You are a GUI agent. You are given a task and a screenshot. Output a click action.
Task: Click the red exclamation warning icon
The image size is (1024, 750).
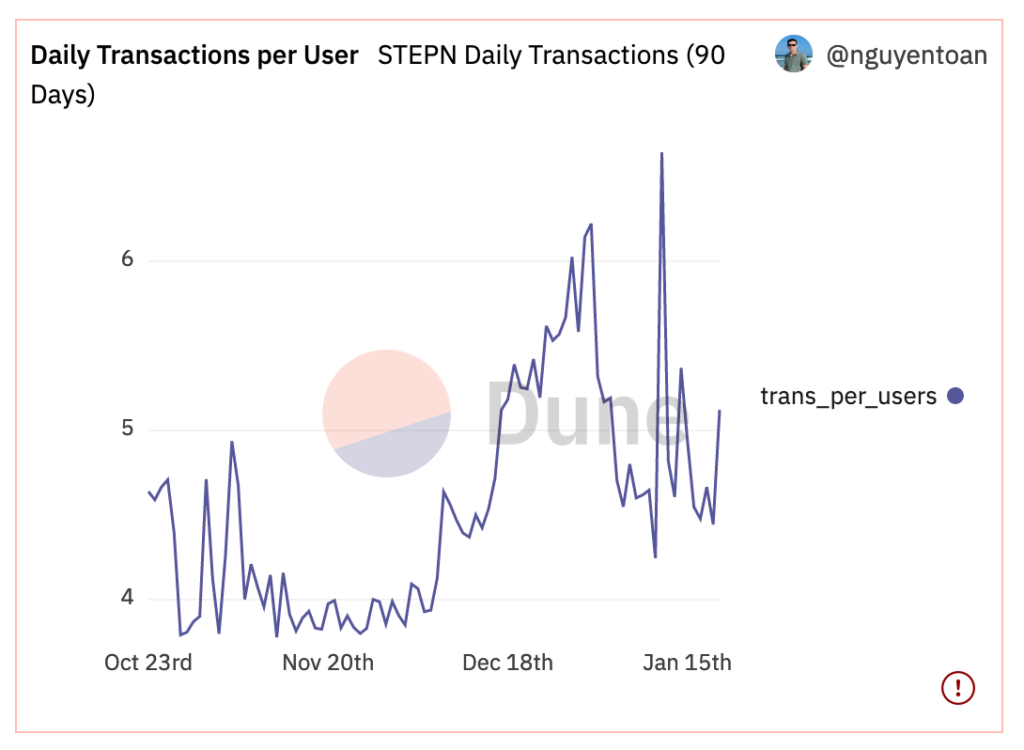957,687
